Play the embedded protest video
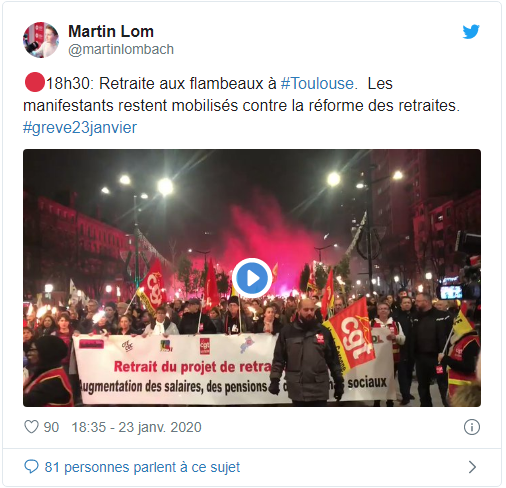Viewport: 506px width, 488px height. pyautogui.click(x=252, y=278)
